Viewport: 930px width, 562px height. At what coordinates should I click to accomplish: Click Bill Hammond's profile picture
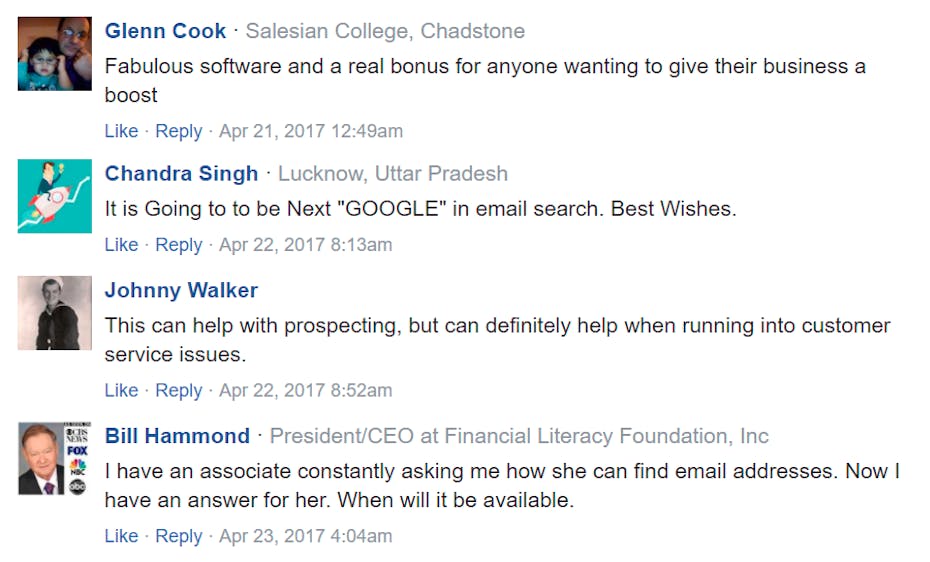click(54, 459)
